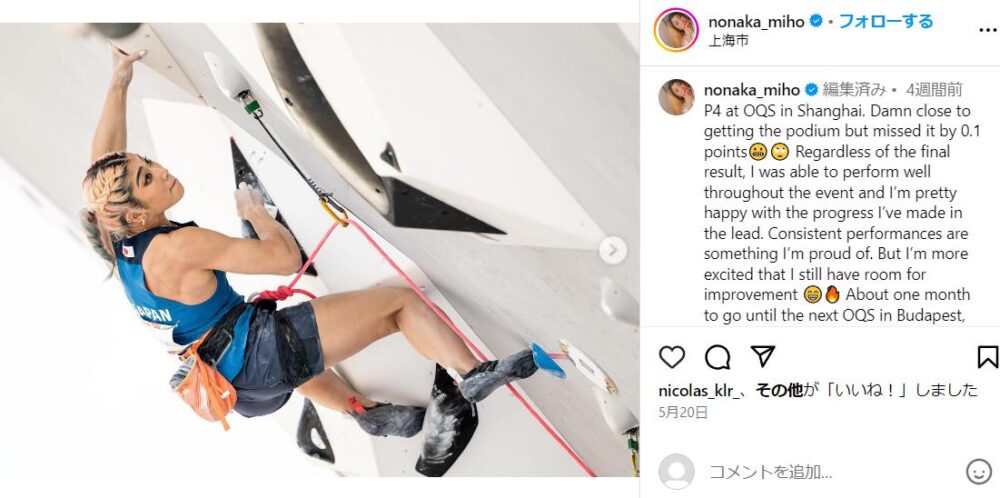Open nonaka_miho story ring avatar in header
Viewport: 1000px width, 498px height.
click(x=676, y=30)
